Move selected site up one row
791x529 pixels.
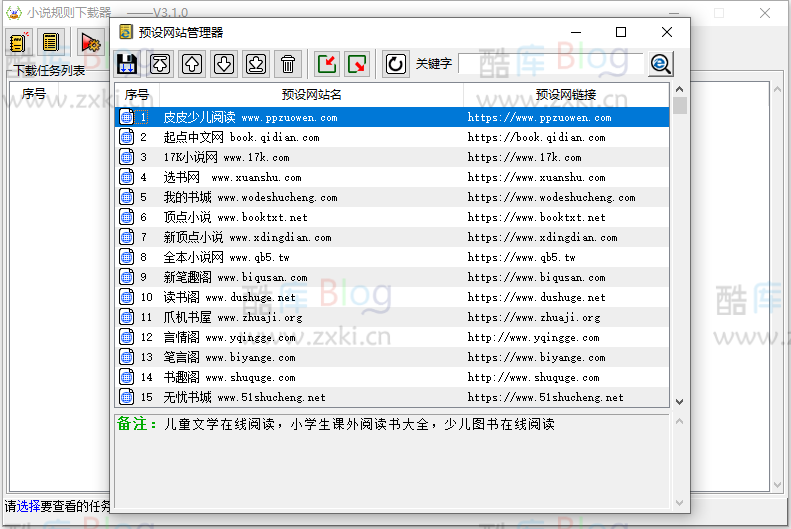(x=192, y=64)
